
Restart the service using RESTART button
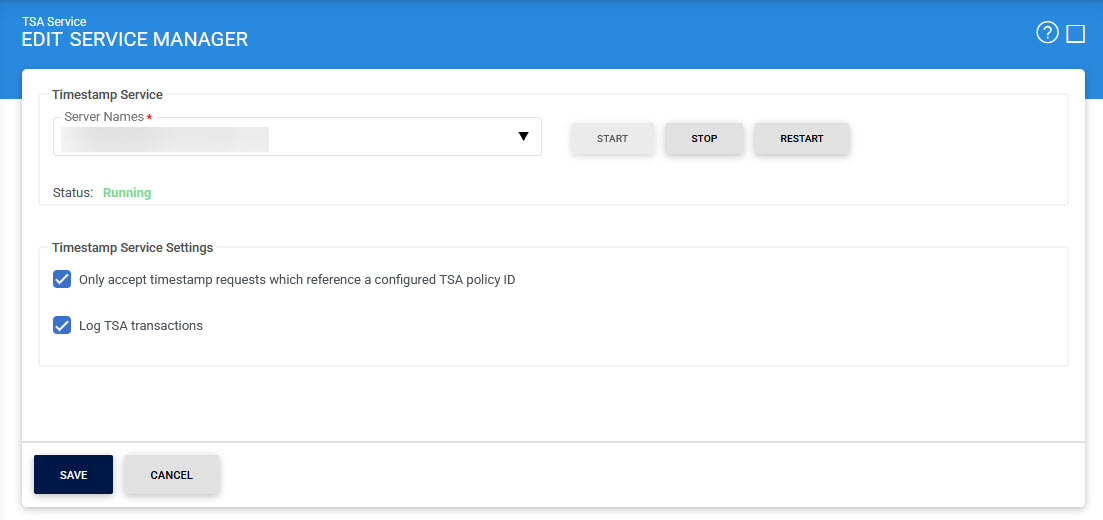tap(801, 139)
